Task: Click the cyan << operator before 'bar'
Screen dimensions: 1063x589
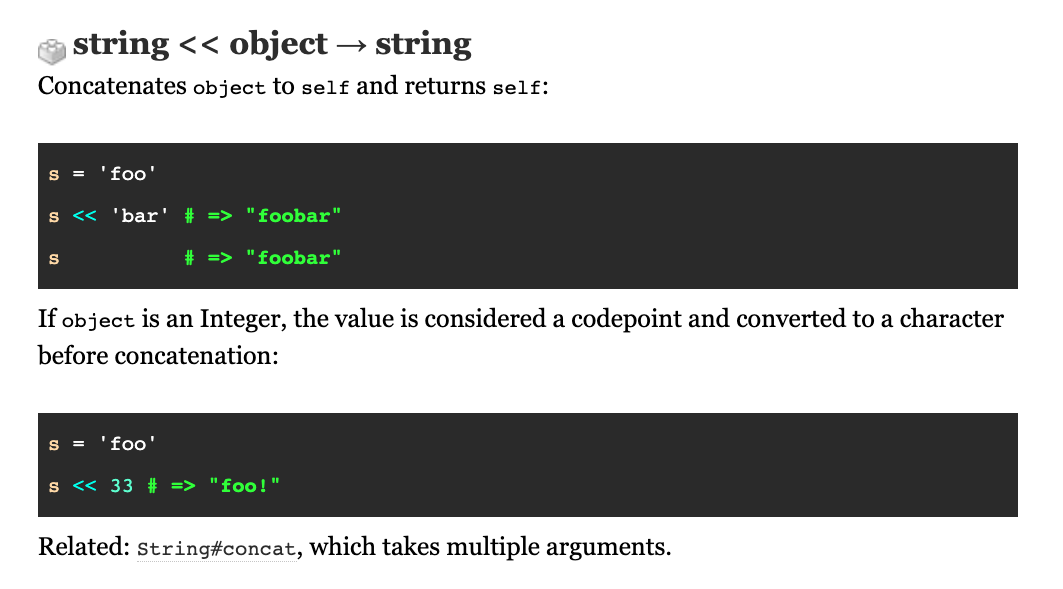Action: [85, 216]
